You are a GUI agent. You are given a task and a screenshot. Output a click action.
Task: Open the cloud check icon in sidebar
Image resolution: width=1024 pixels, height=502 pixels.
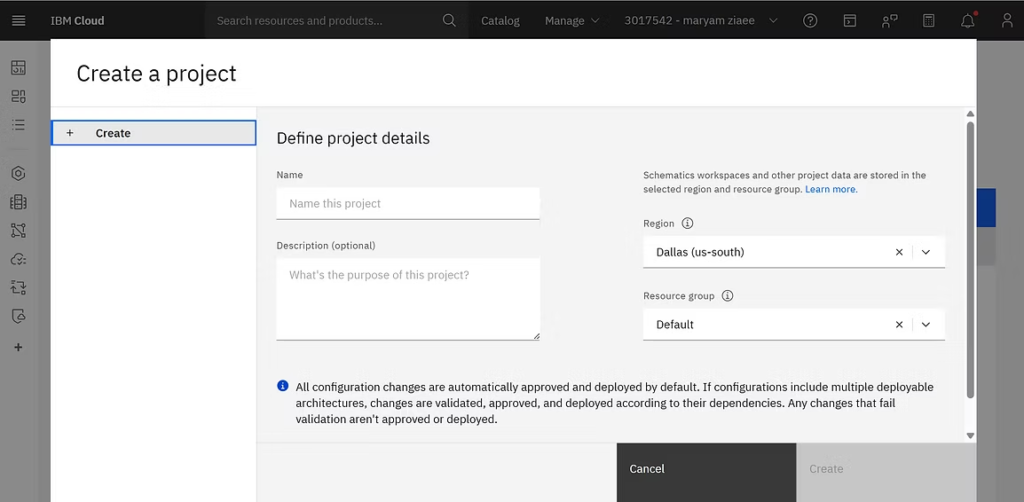point(18,259)
